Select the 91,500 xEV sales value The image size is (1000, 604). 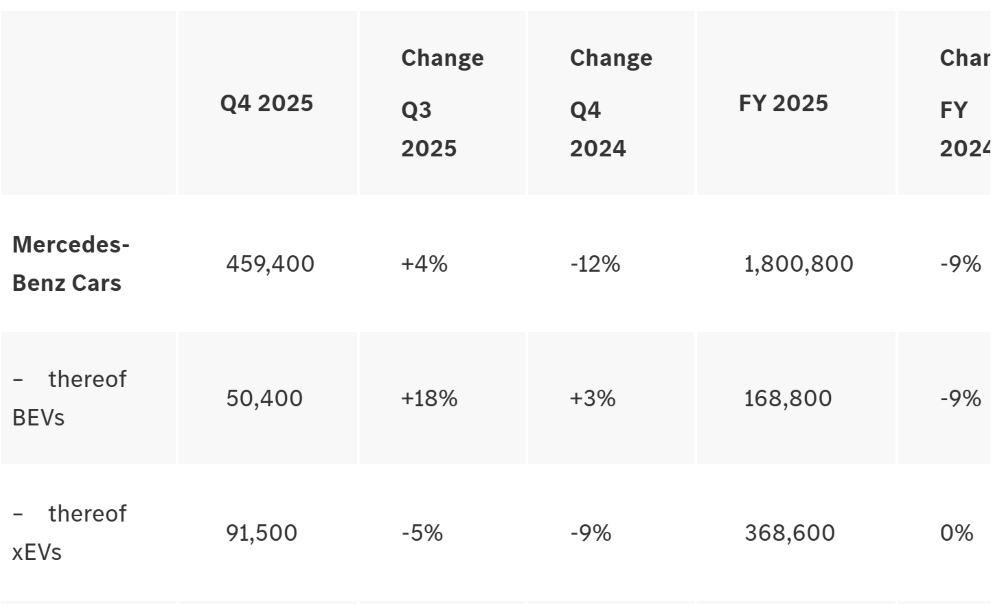pyautogui.click(x=261, y=533)
